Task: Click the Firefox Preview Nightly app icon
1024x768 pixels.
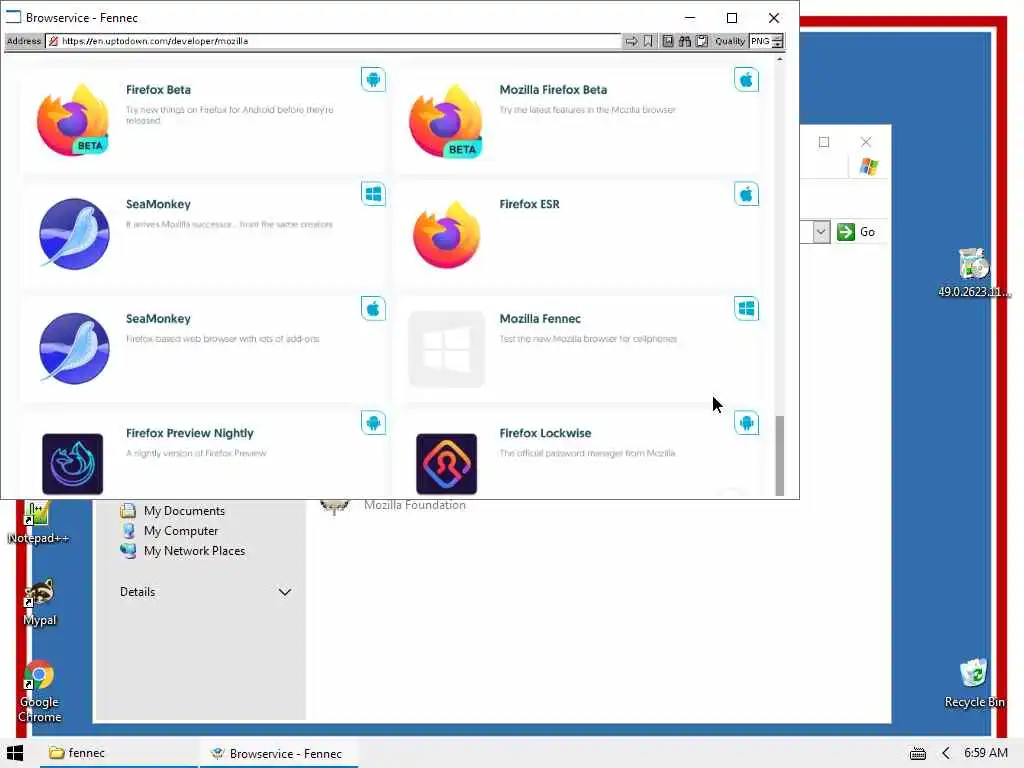Action: click(72, 464)
